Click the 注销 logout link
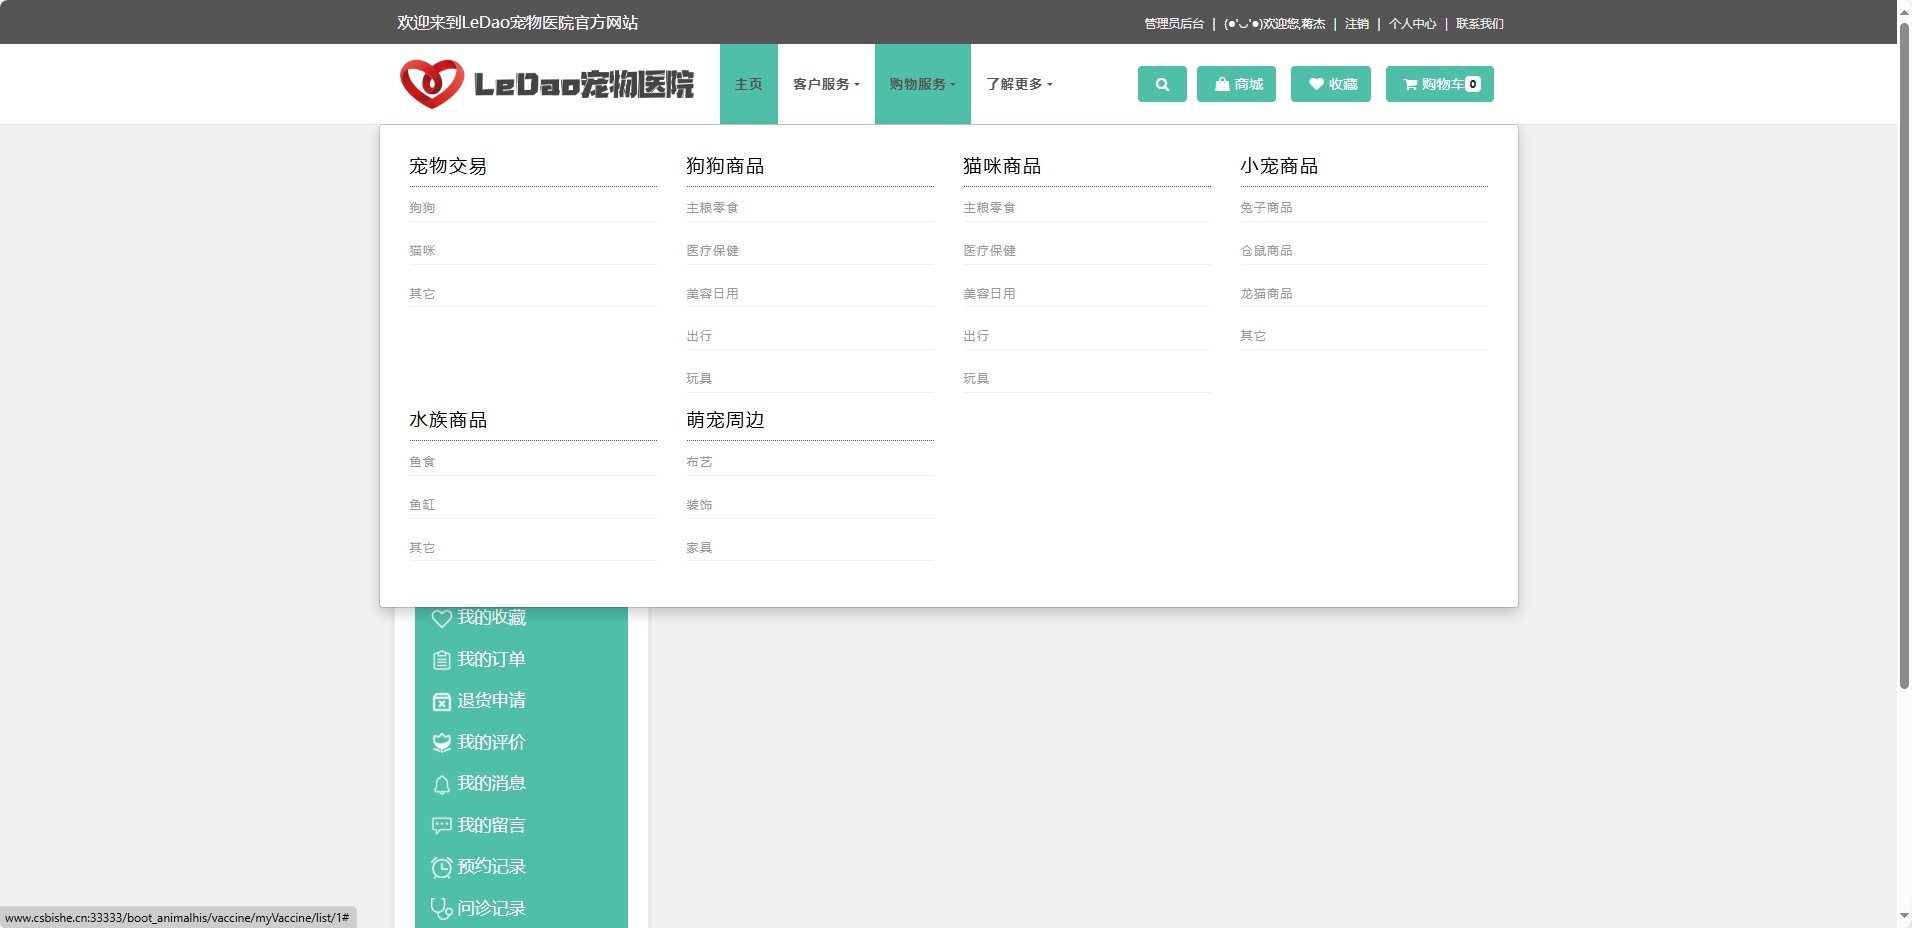1912x928 pixels. [x=1358, y=22]
